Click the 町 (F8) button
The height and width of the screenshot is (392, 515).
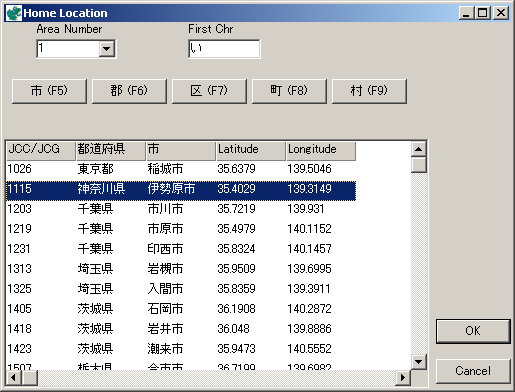coord(289,91)
